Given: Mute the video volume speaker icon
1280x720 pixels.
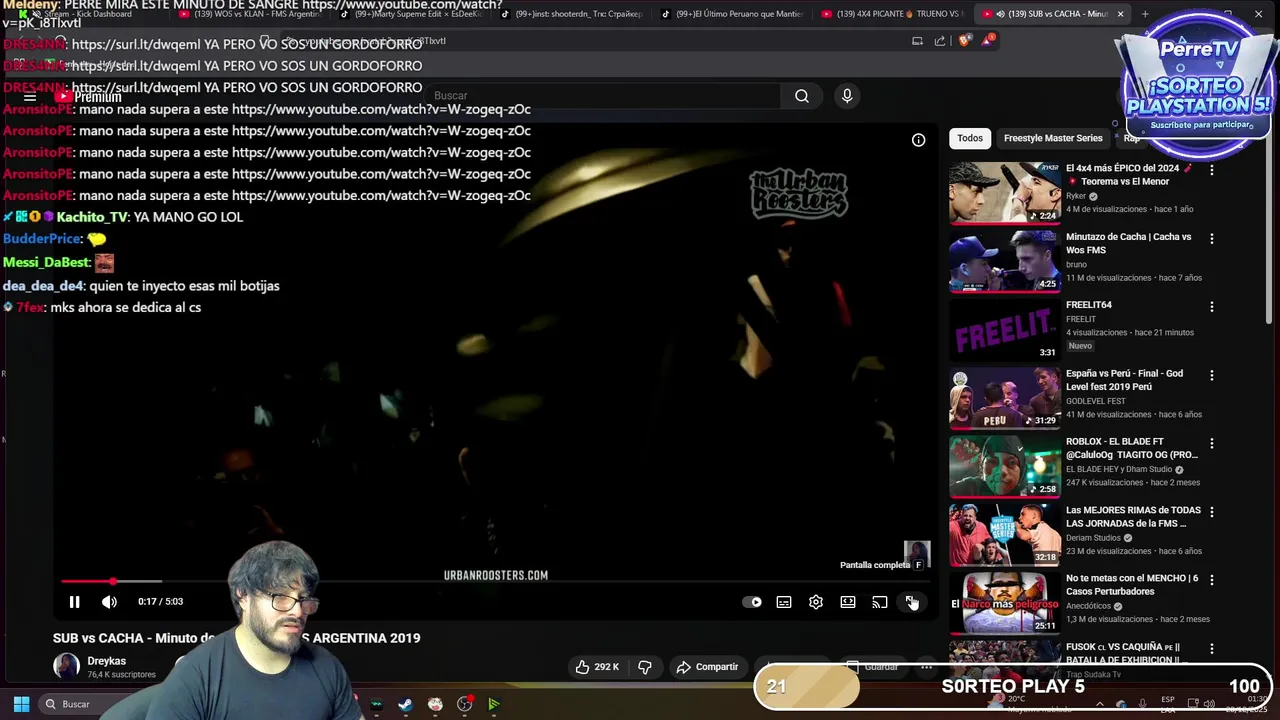Looking at the screenshot, I should pyautogui.click(x=109, y=602).
